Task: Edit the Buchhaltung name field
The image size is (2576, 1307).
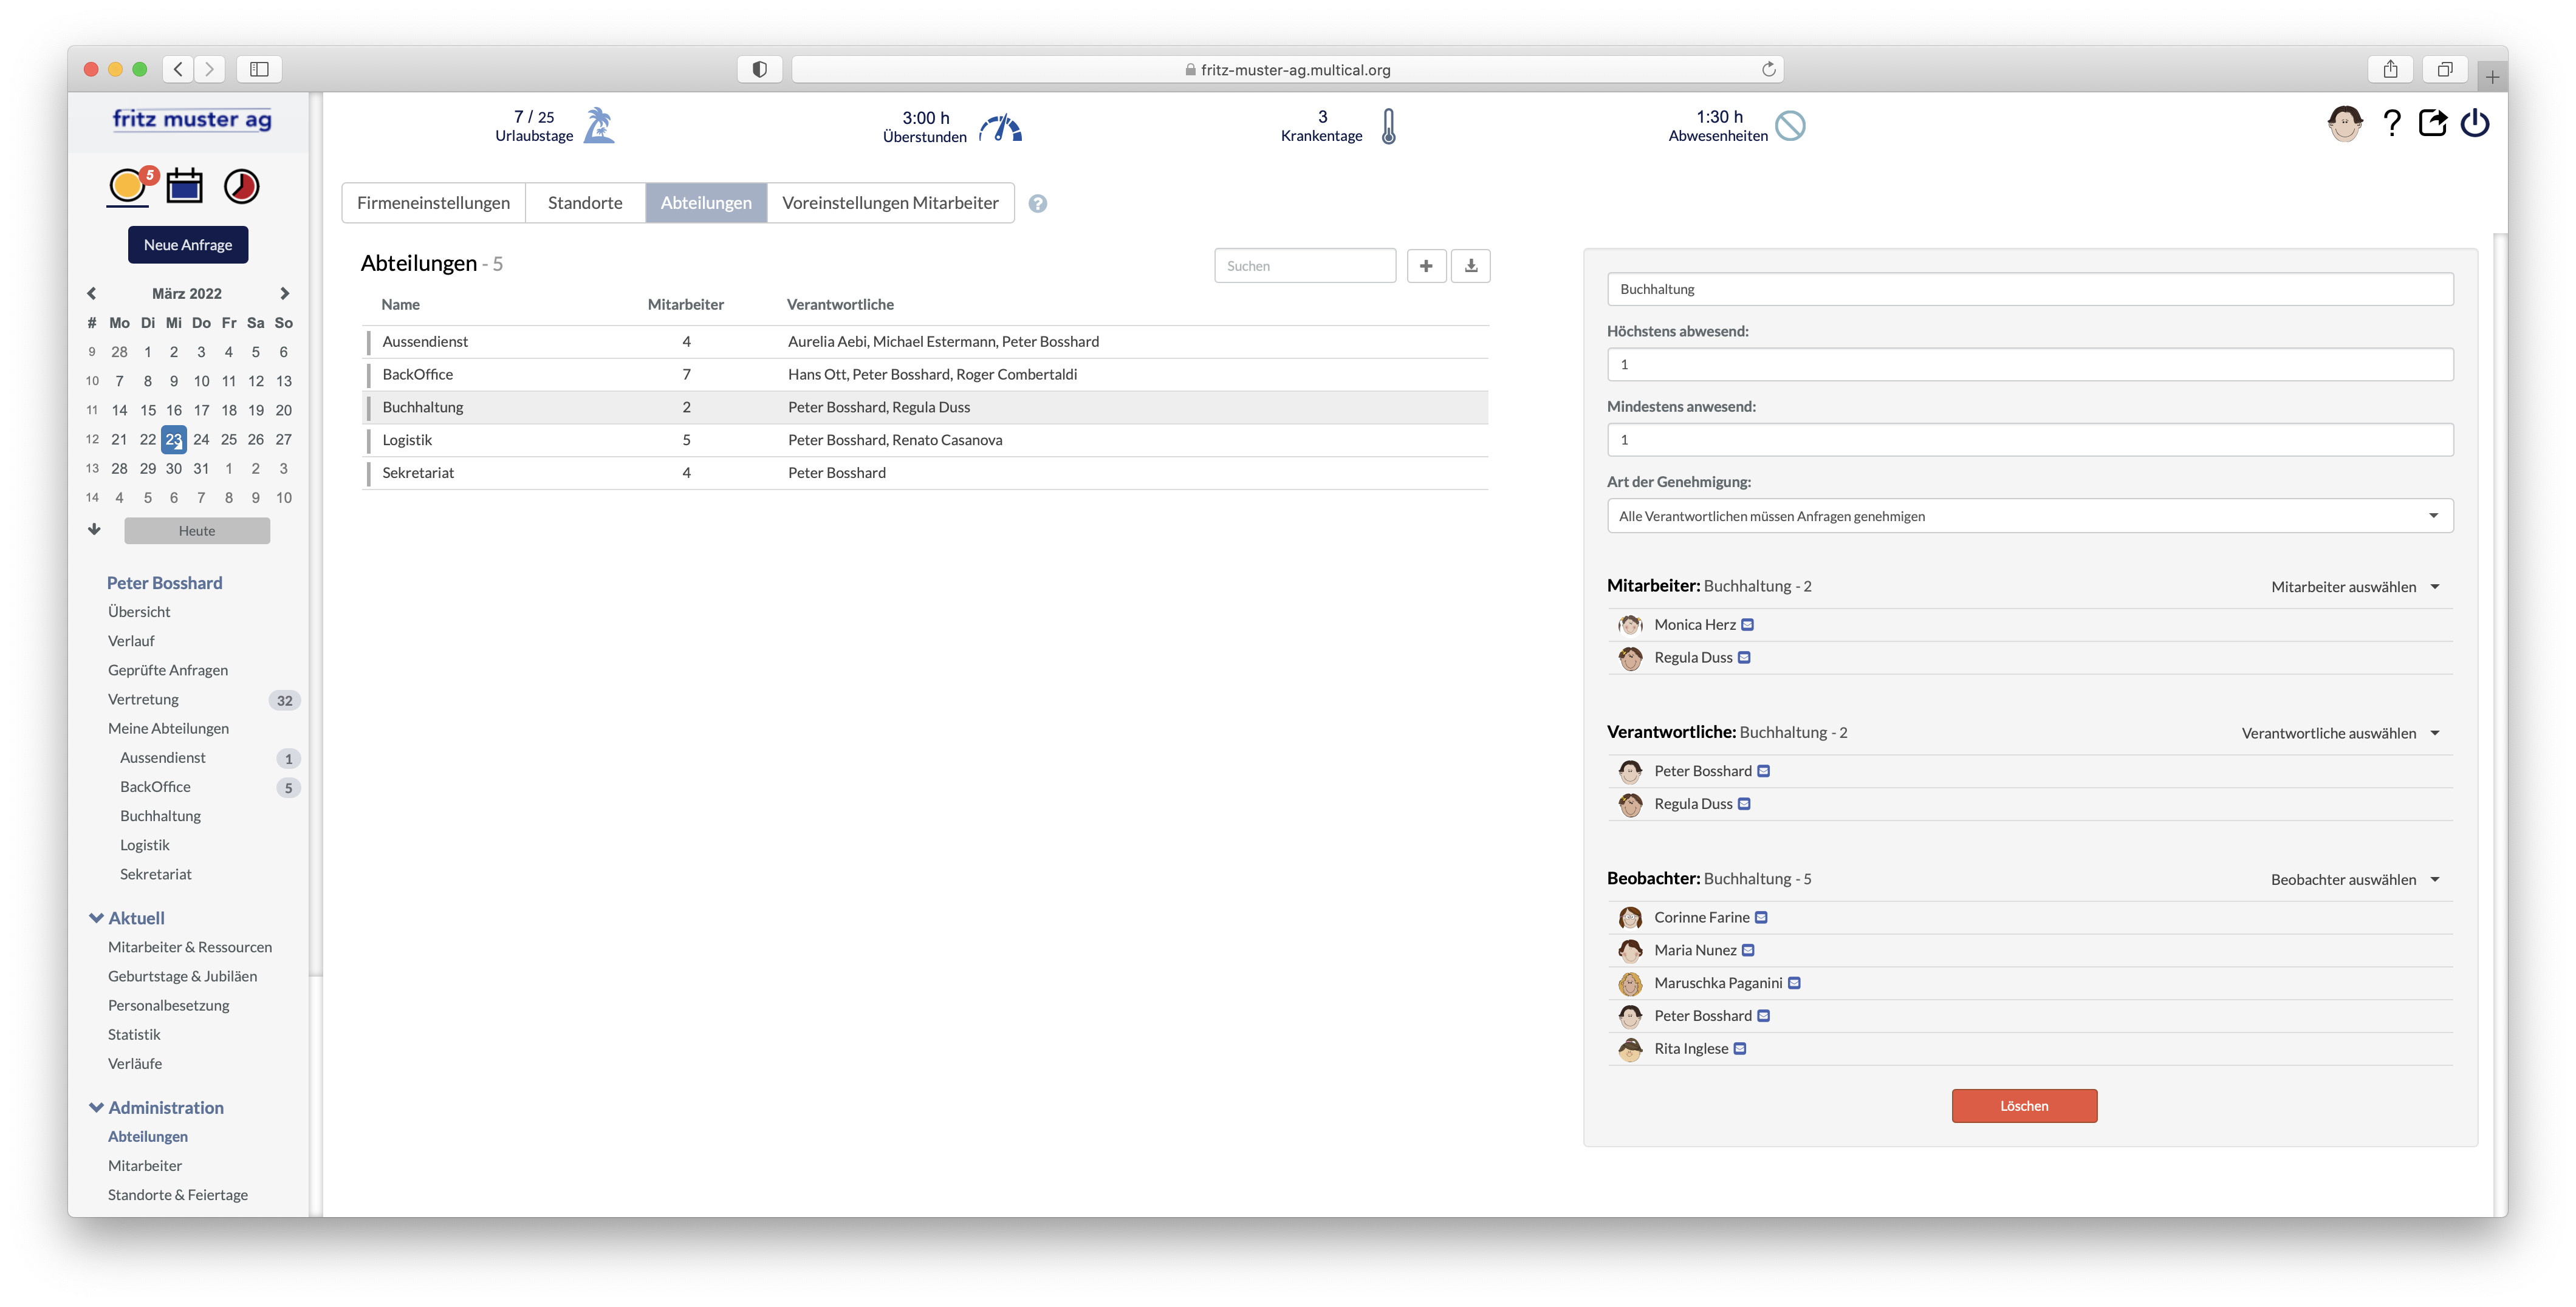Action: click(x=2029, y=289)
